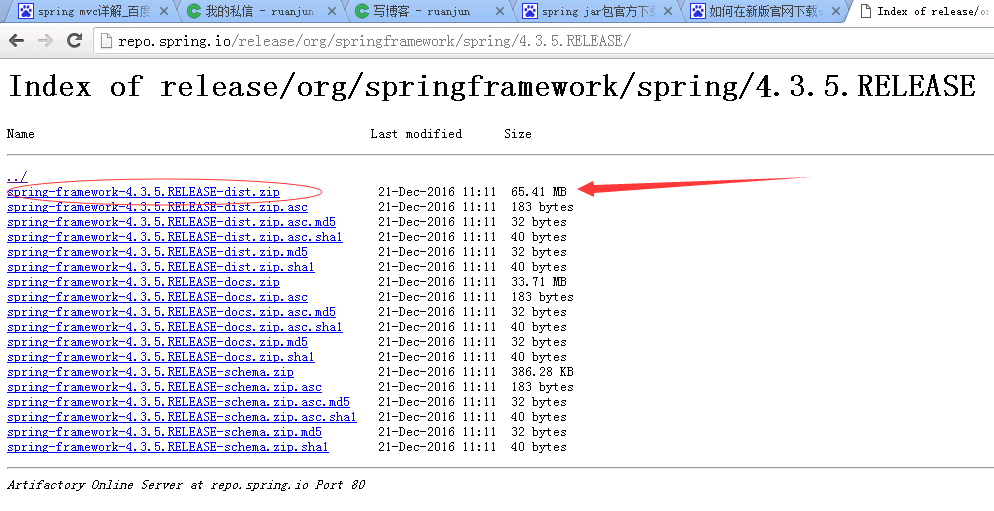Screen dimensions: 994x511
Task: Click the green C favicon on '写博客' tab
Action: (x=362, y=11)
